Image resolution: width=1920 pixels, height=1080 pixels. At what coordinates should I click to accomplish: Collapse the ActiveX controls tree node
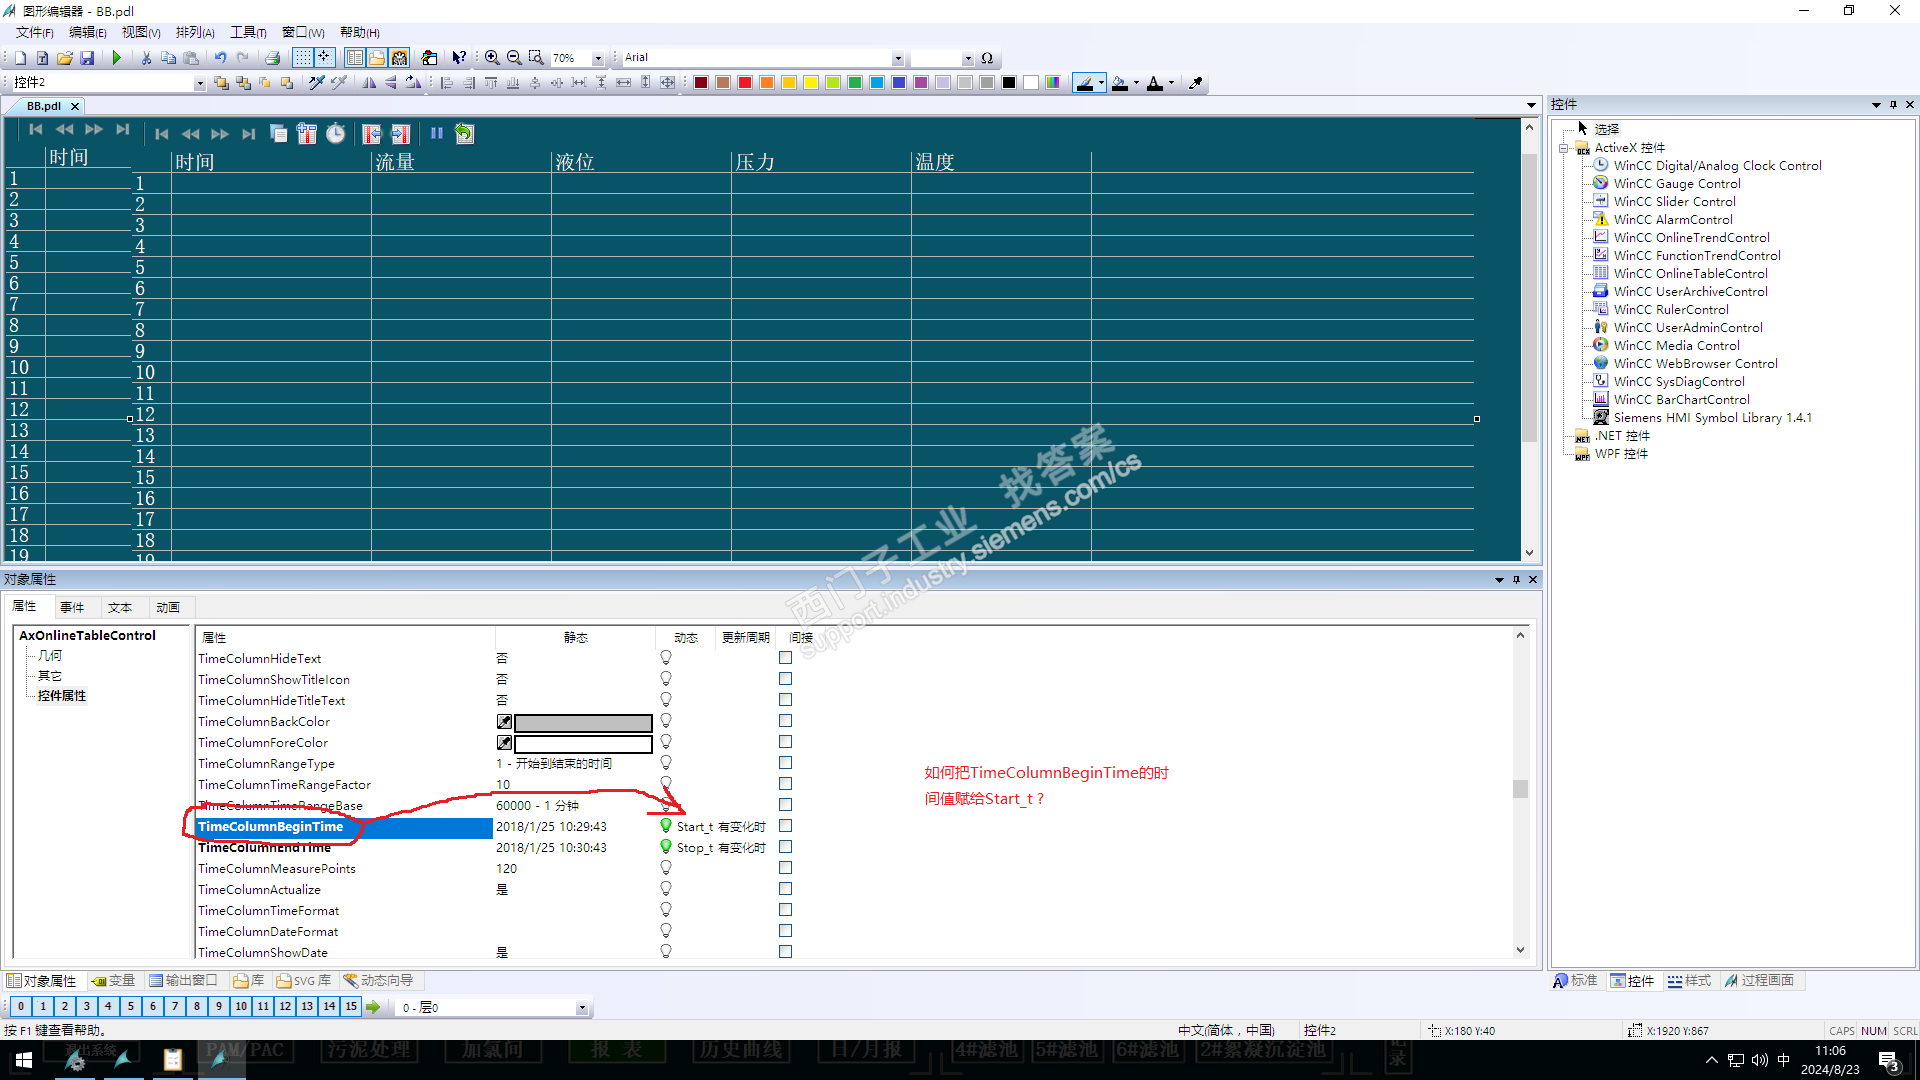[1564, 148]
